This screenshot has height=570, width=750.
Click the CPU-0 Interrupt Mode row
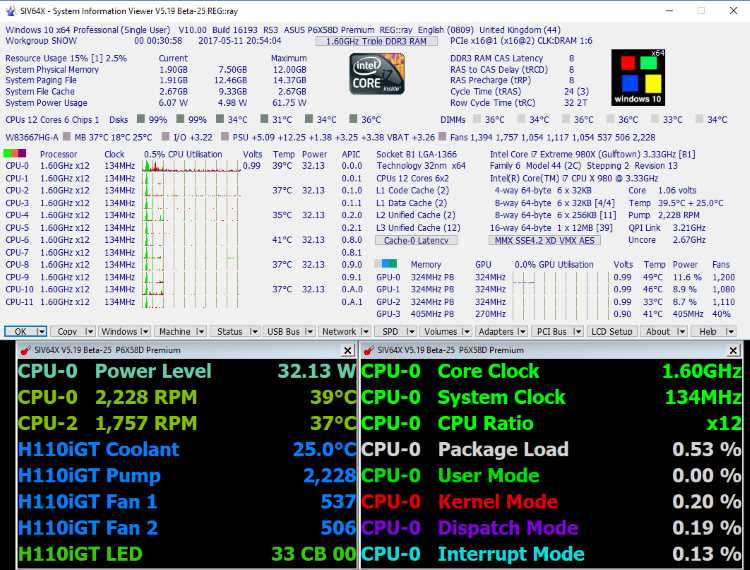(551, 554)
